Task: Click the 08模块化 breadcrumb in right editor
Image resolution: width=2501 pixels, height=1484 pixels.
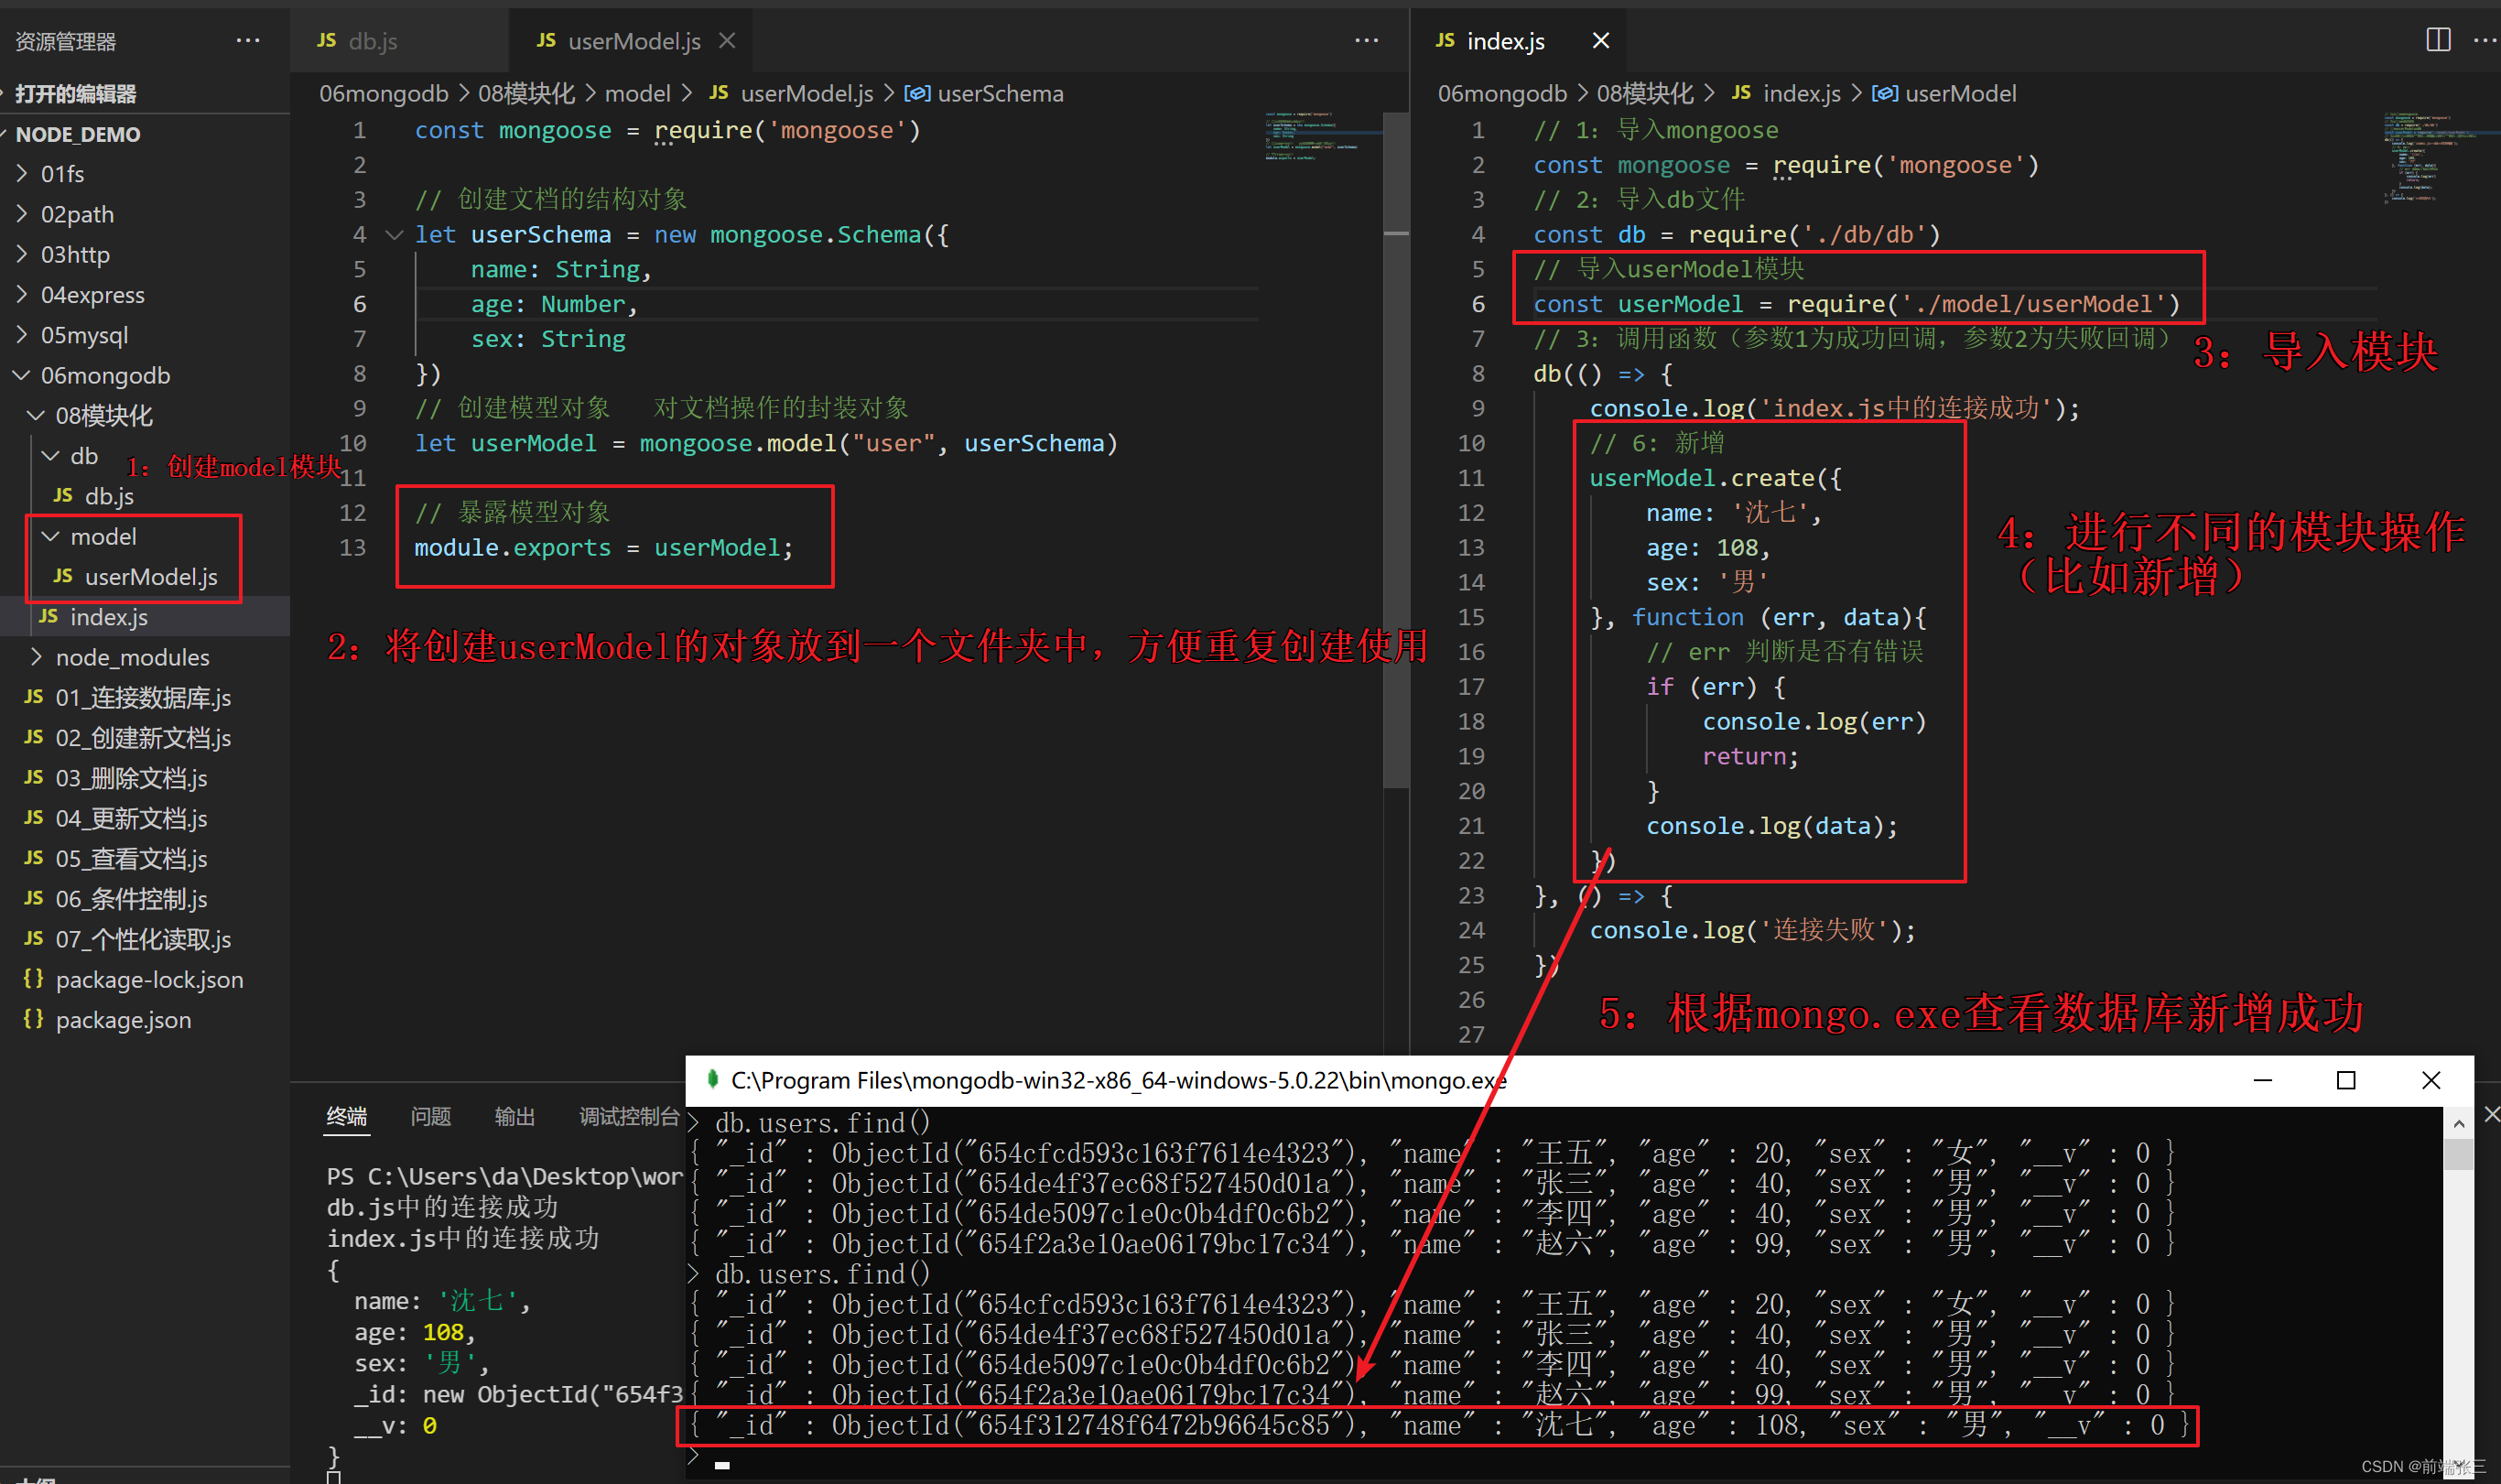Action: coord(1644,94)
